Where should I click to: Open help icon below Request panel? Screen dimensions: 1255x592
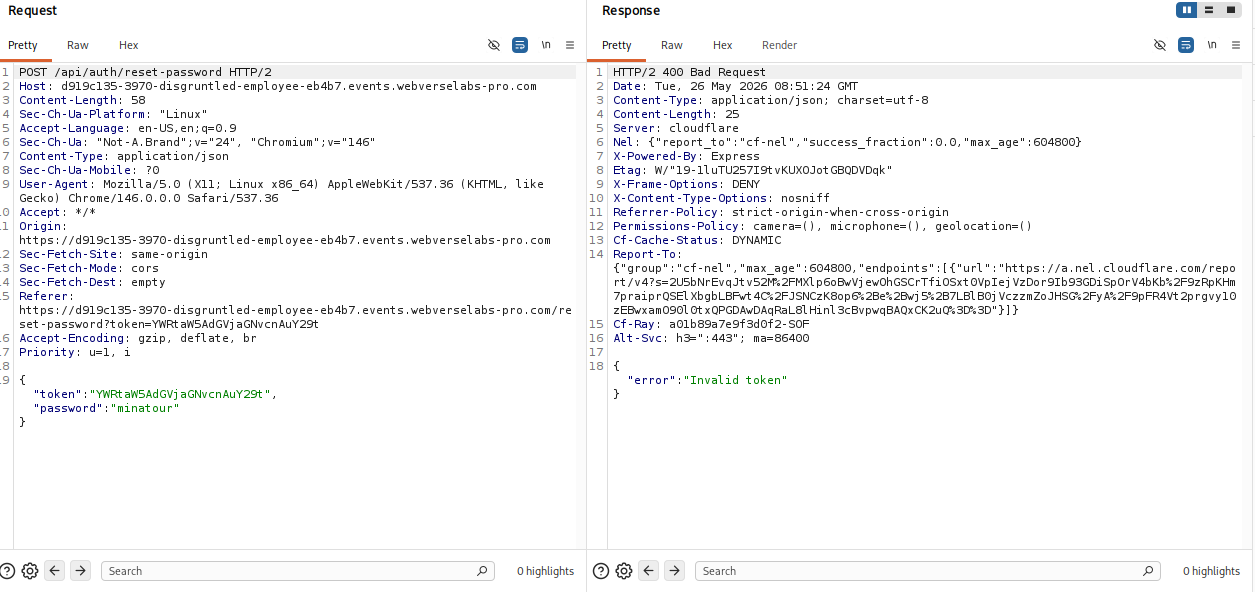tap(8, 571)
